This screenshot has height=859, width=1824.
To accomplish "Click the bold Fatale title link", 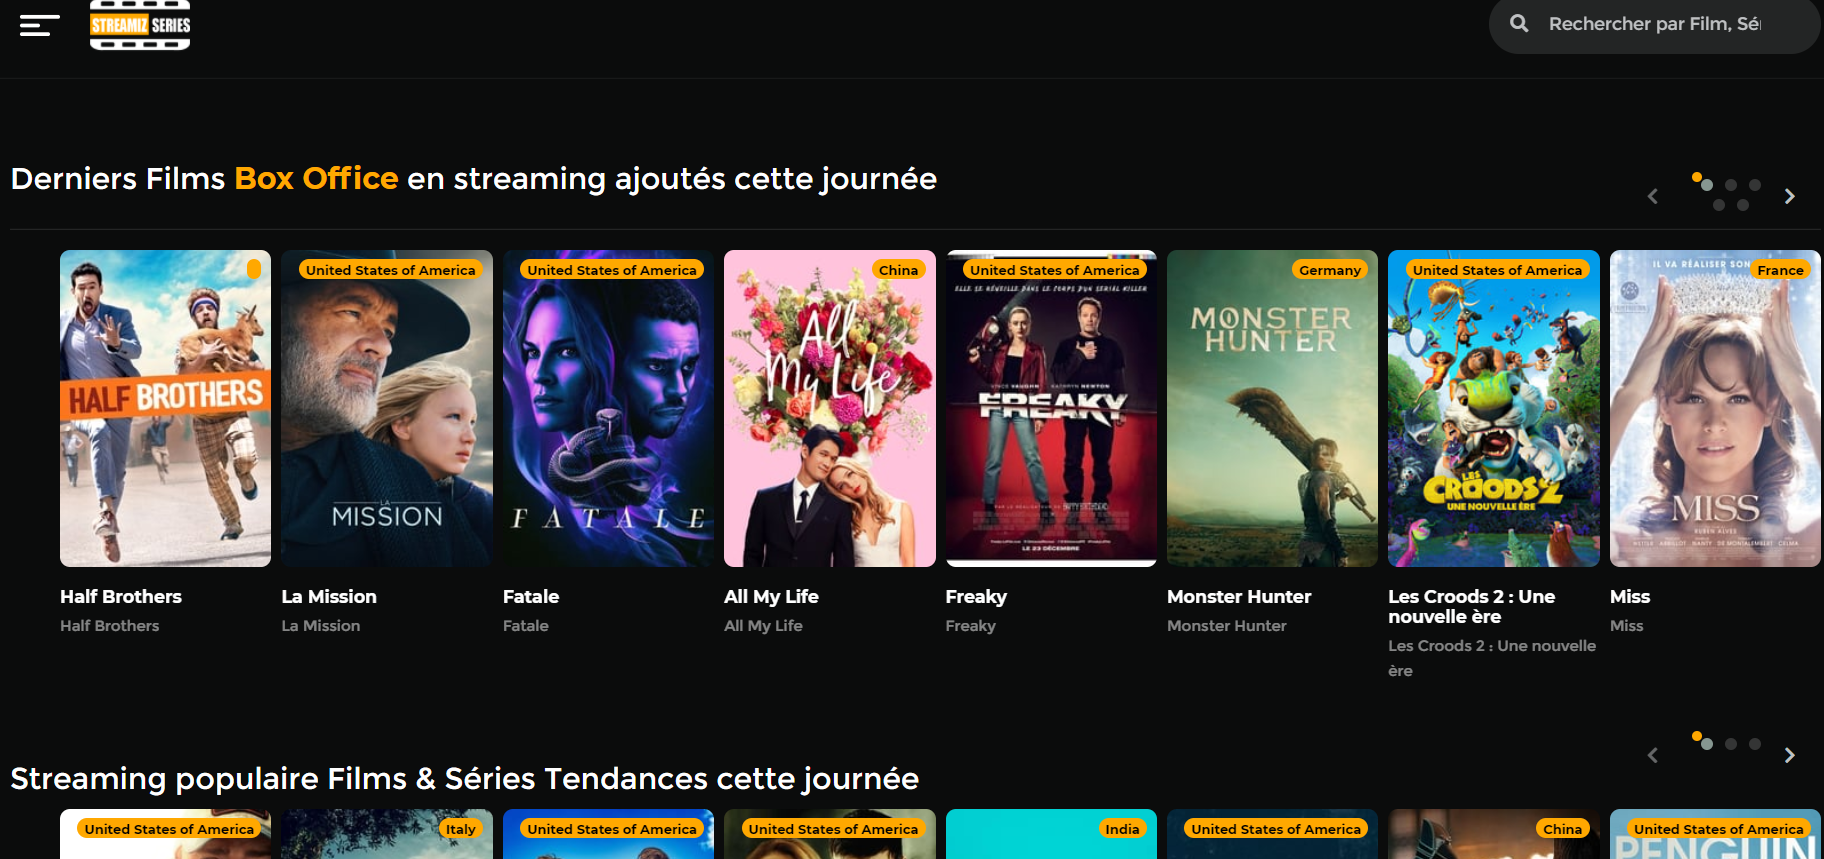I will pos(531,597).
